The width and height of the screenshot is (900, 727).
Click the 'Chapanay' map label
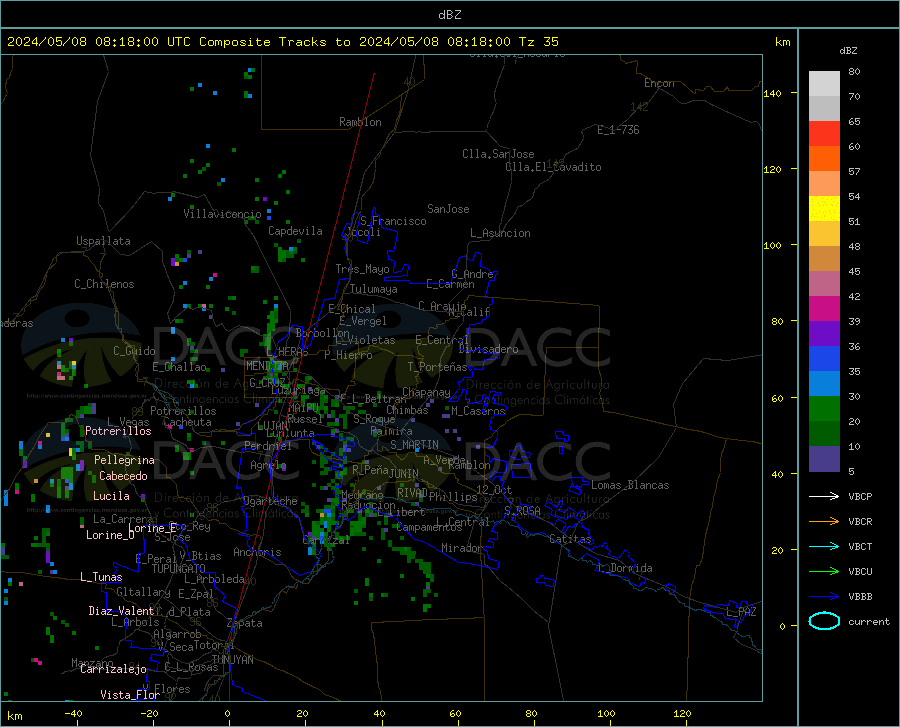point(426,392)
